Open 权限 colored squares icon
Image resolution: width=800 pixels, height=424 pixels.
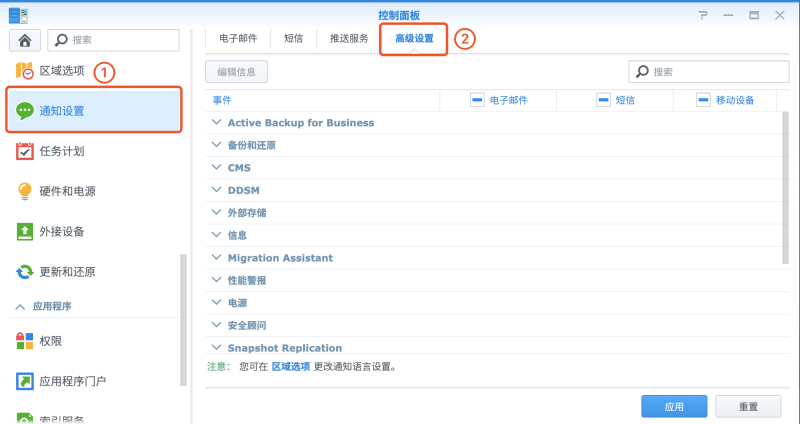coord(24,341)
